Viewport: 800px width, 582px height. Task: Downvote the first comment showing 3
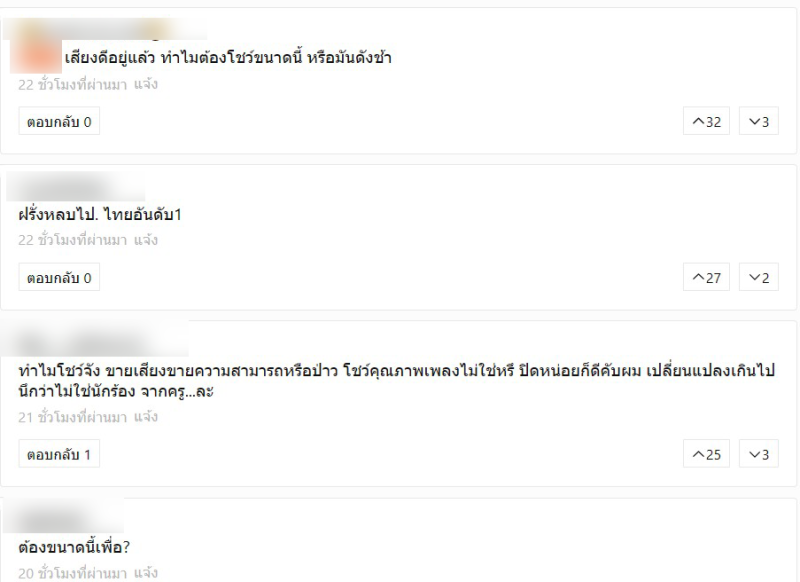coord(759,121)
